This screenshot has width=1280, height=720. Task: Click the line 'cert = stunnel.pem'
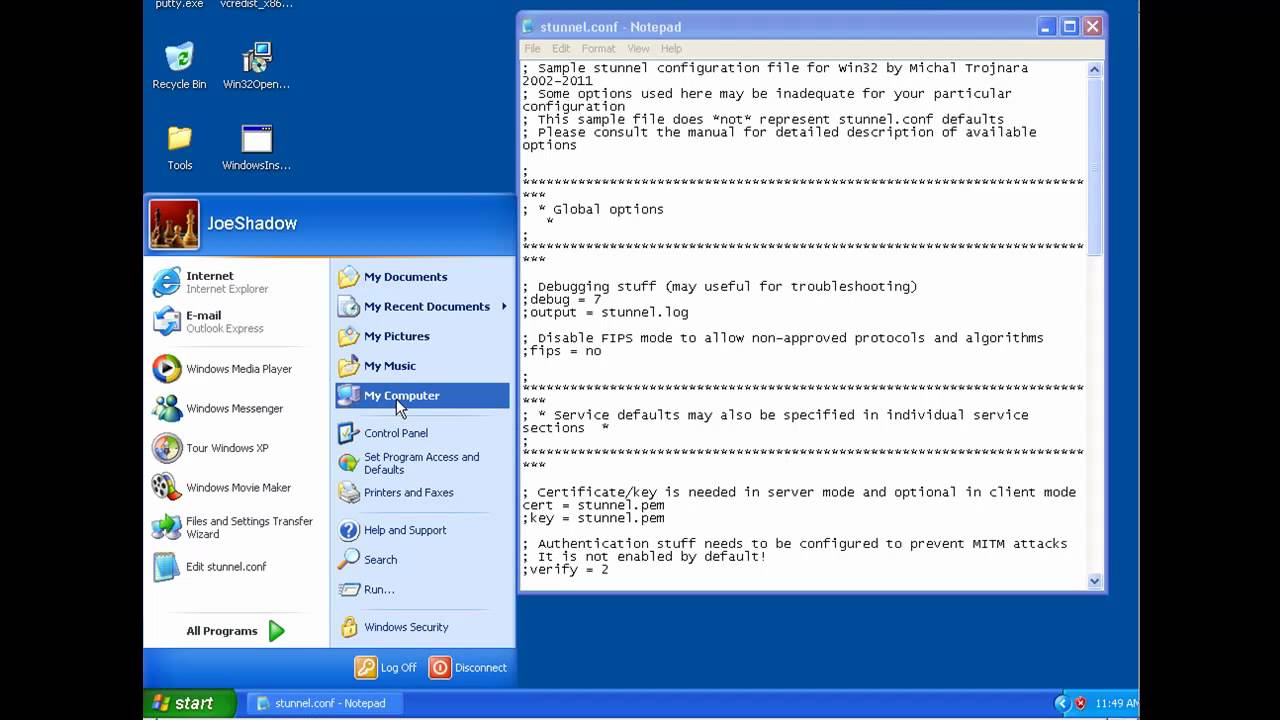pos(593,505)
